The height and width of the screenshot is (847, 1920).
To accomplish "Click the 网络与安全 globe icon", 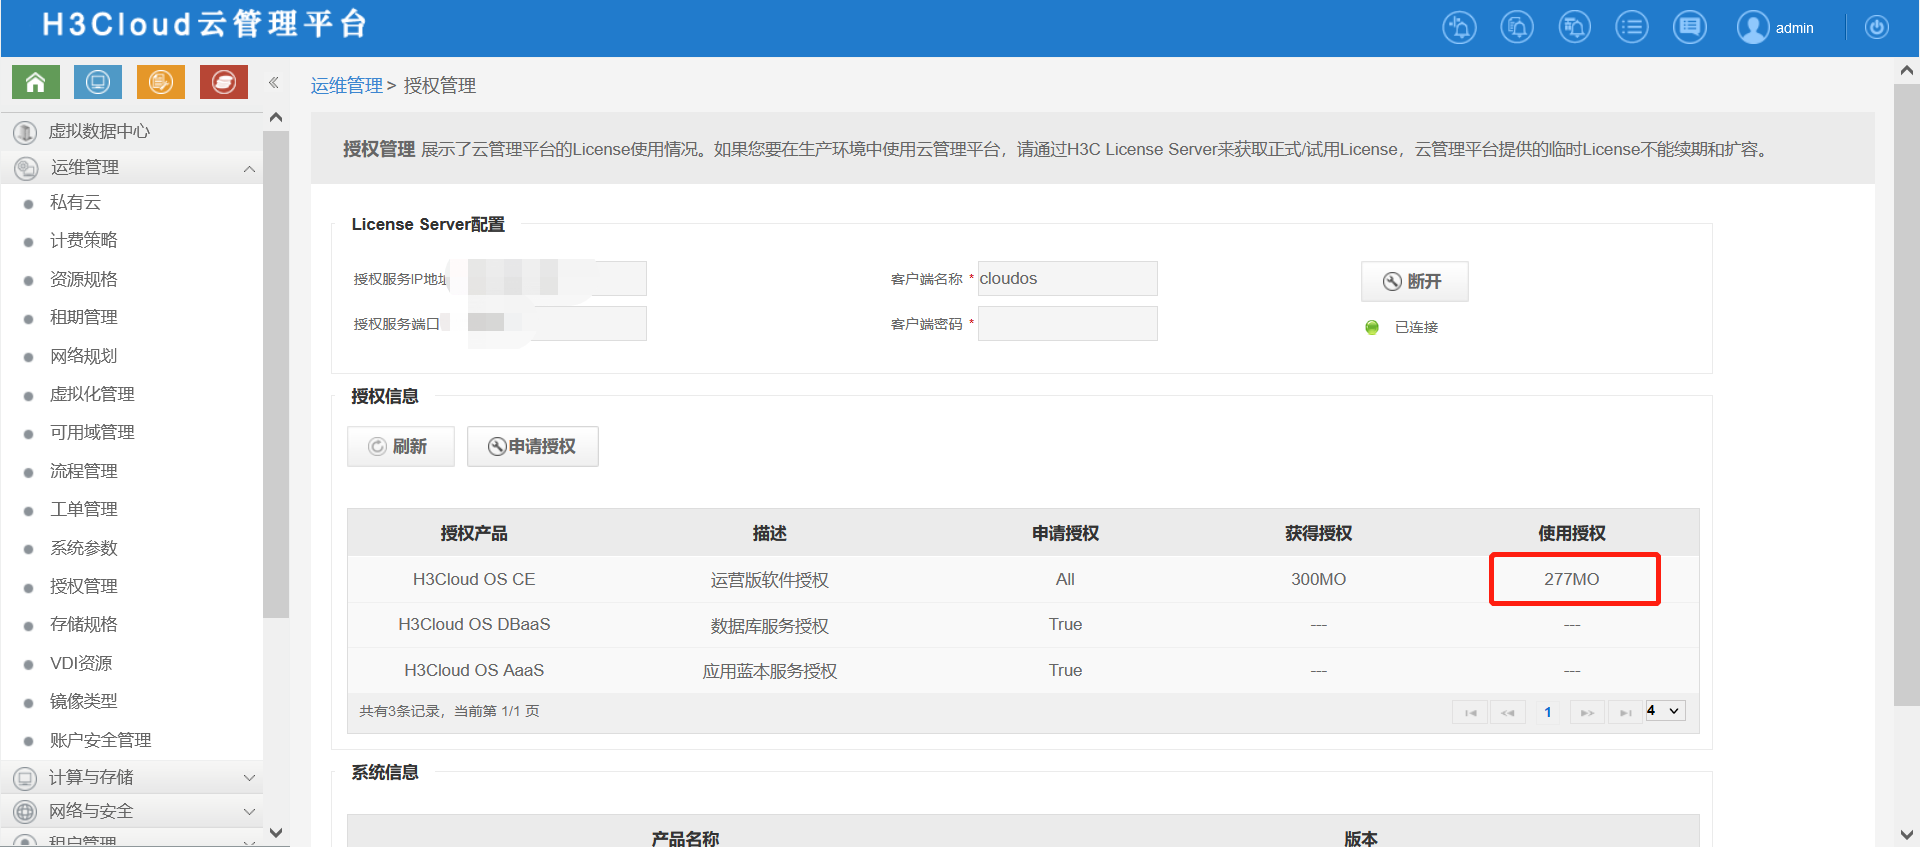I will 26,812.
